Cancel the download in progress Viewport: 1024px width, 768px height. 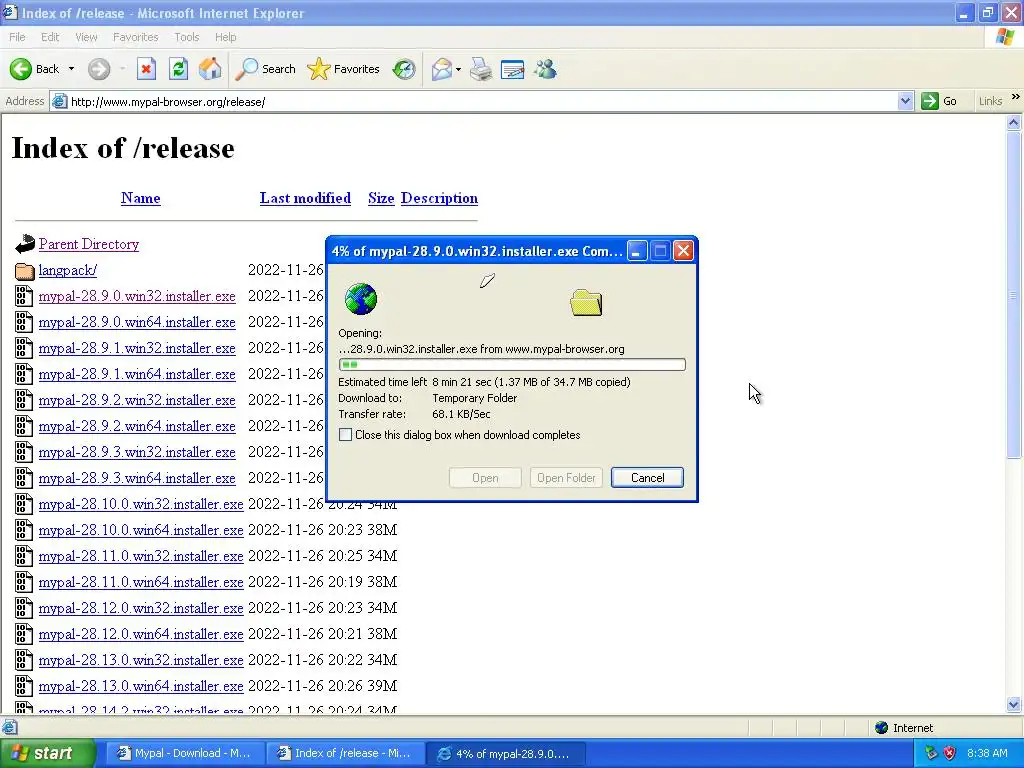coord(647,477)
